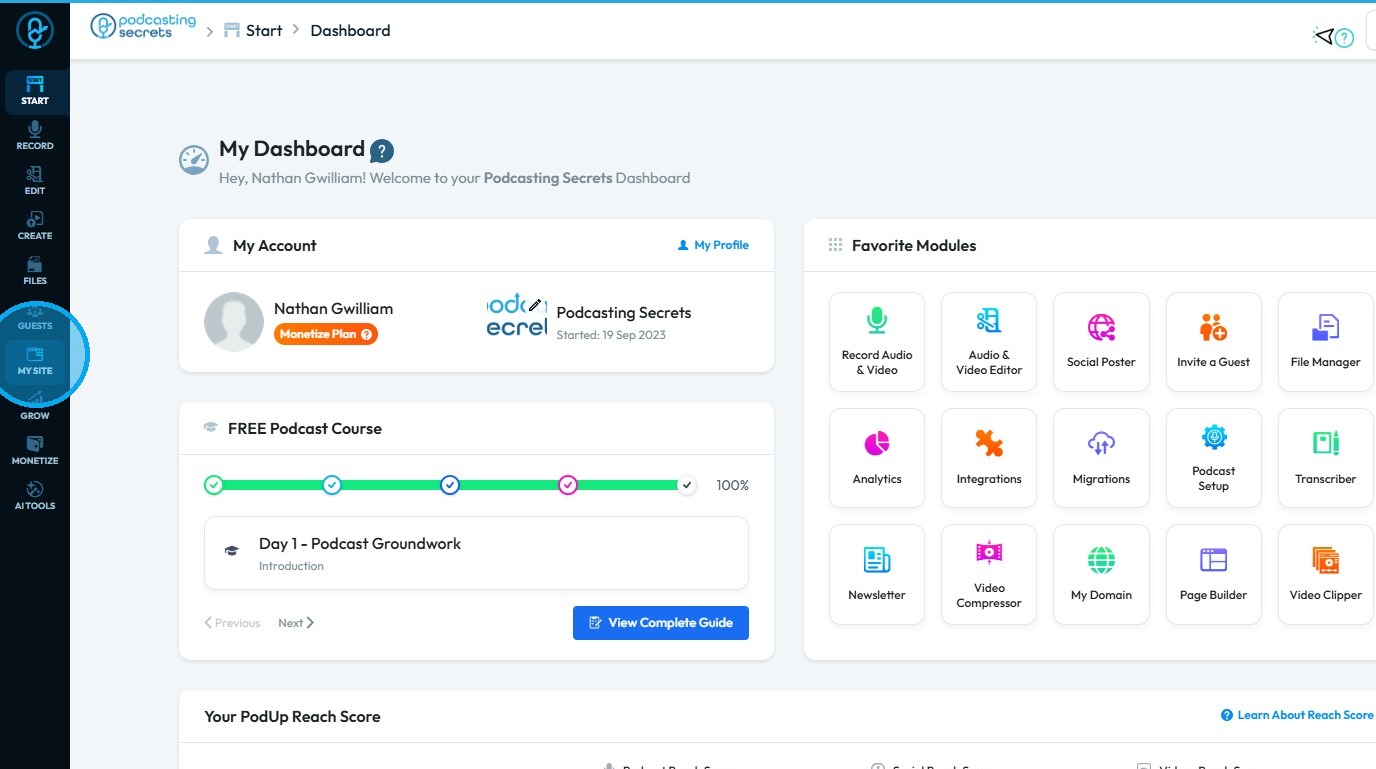The width and height of the screenshot is (1376, 769).
Task: Open the Analytics pie chart module
Action: (x=877, y=458)
